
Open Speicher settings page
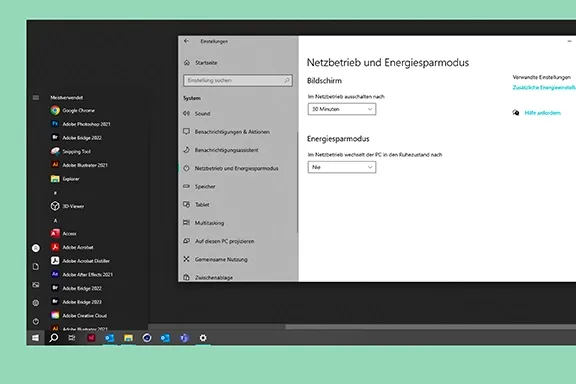[199, 187]
